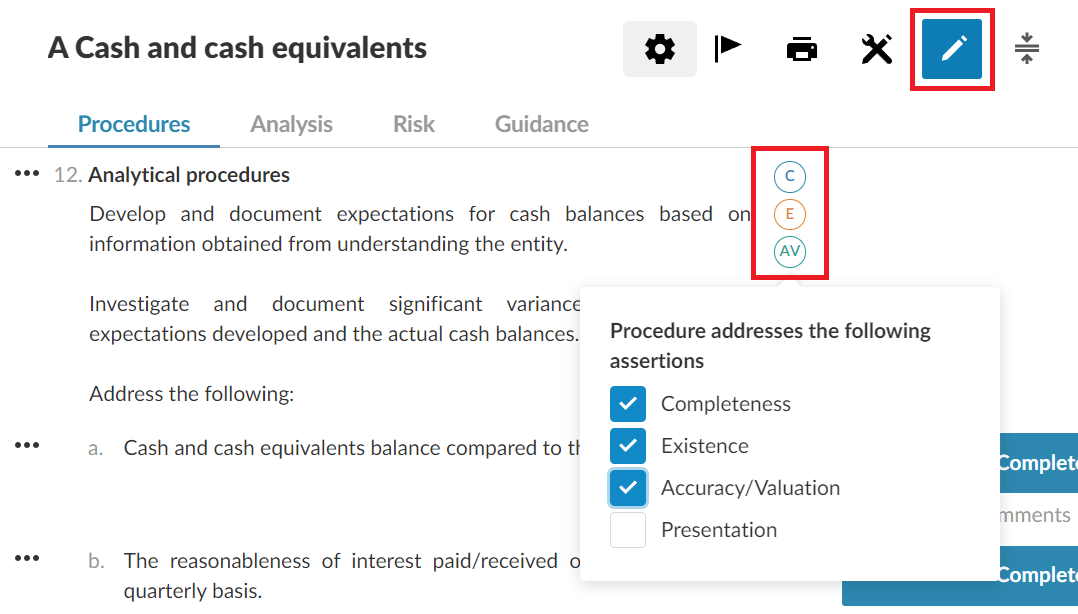Open the wrench and screwdriver tools icon
The image size is (1078, 614).
(x=877, y=49)
